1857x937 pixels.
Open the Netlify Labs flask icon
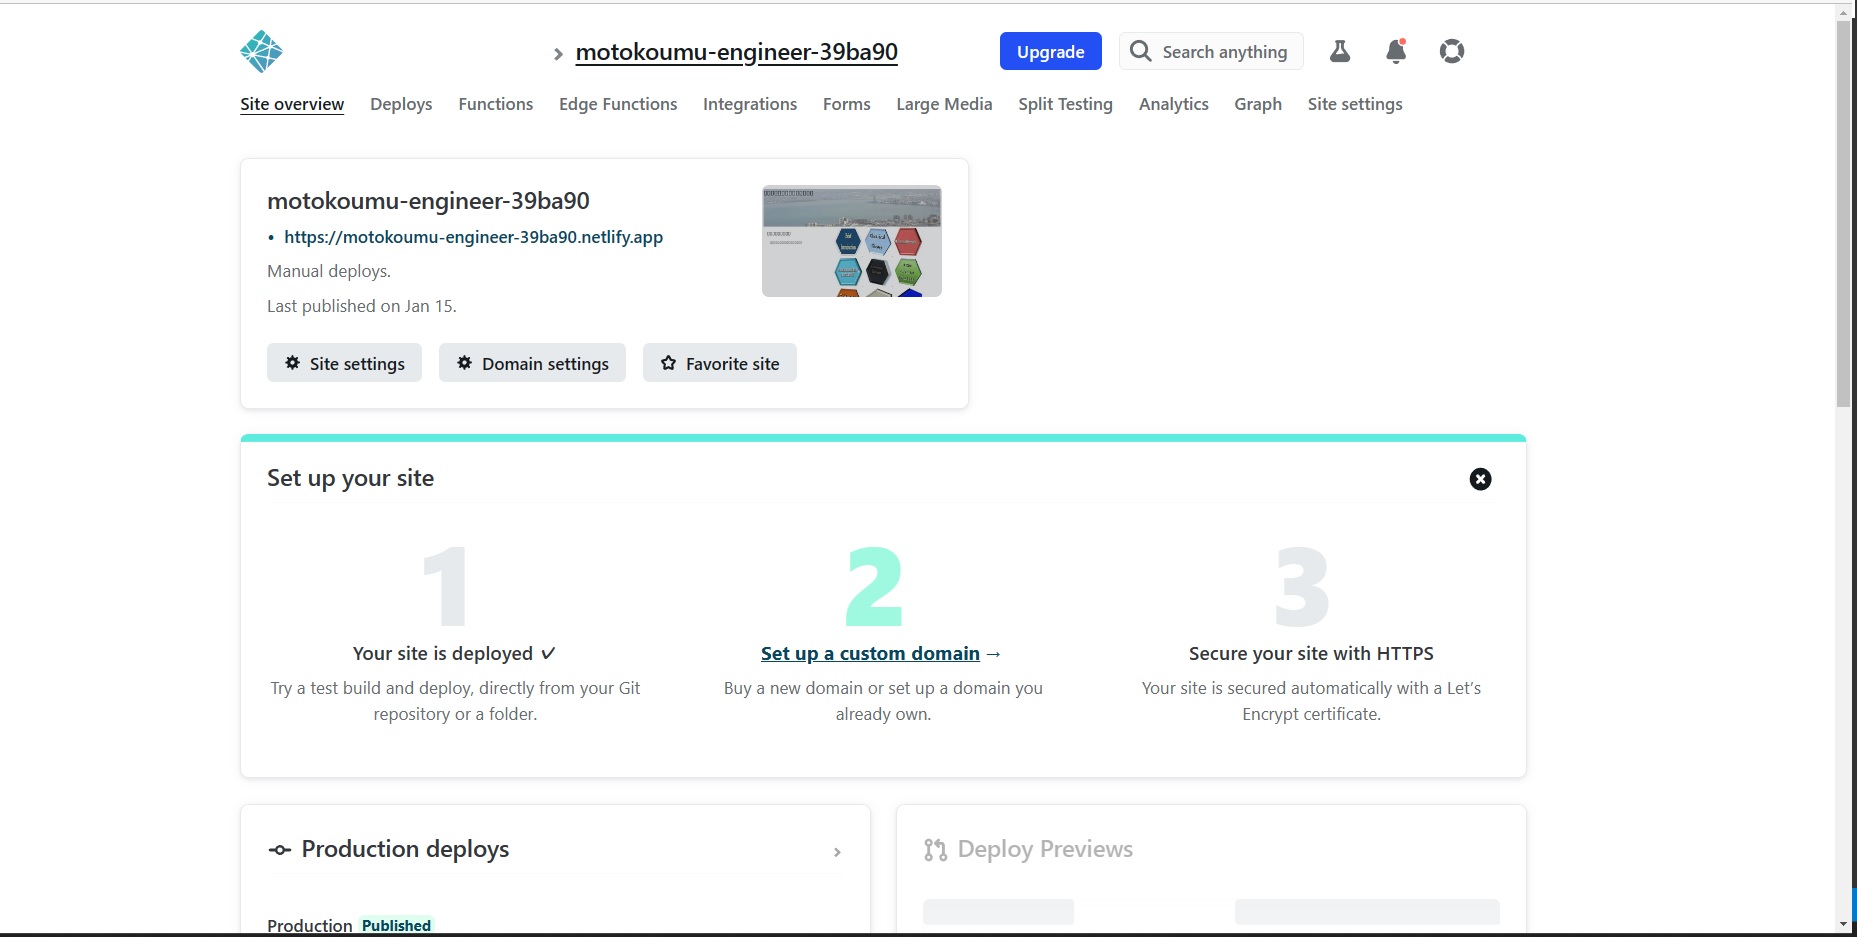coord(1339,51)
